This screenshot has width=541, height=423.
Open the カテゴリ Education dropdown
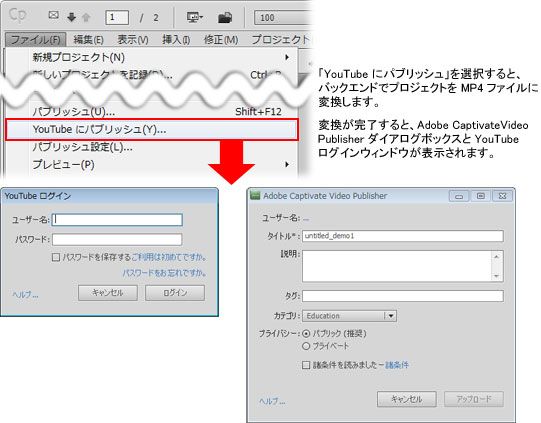[x=349, y=316]
